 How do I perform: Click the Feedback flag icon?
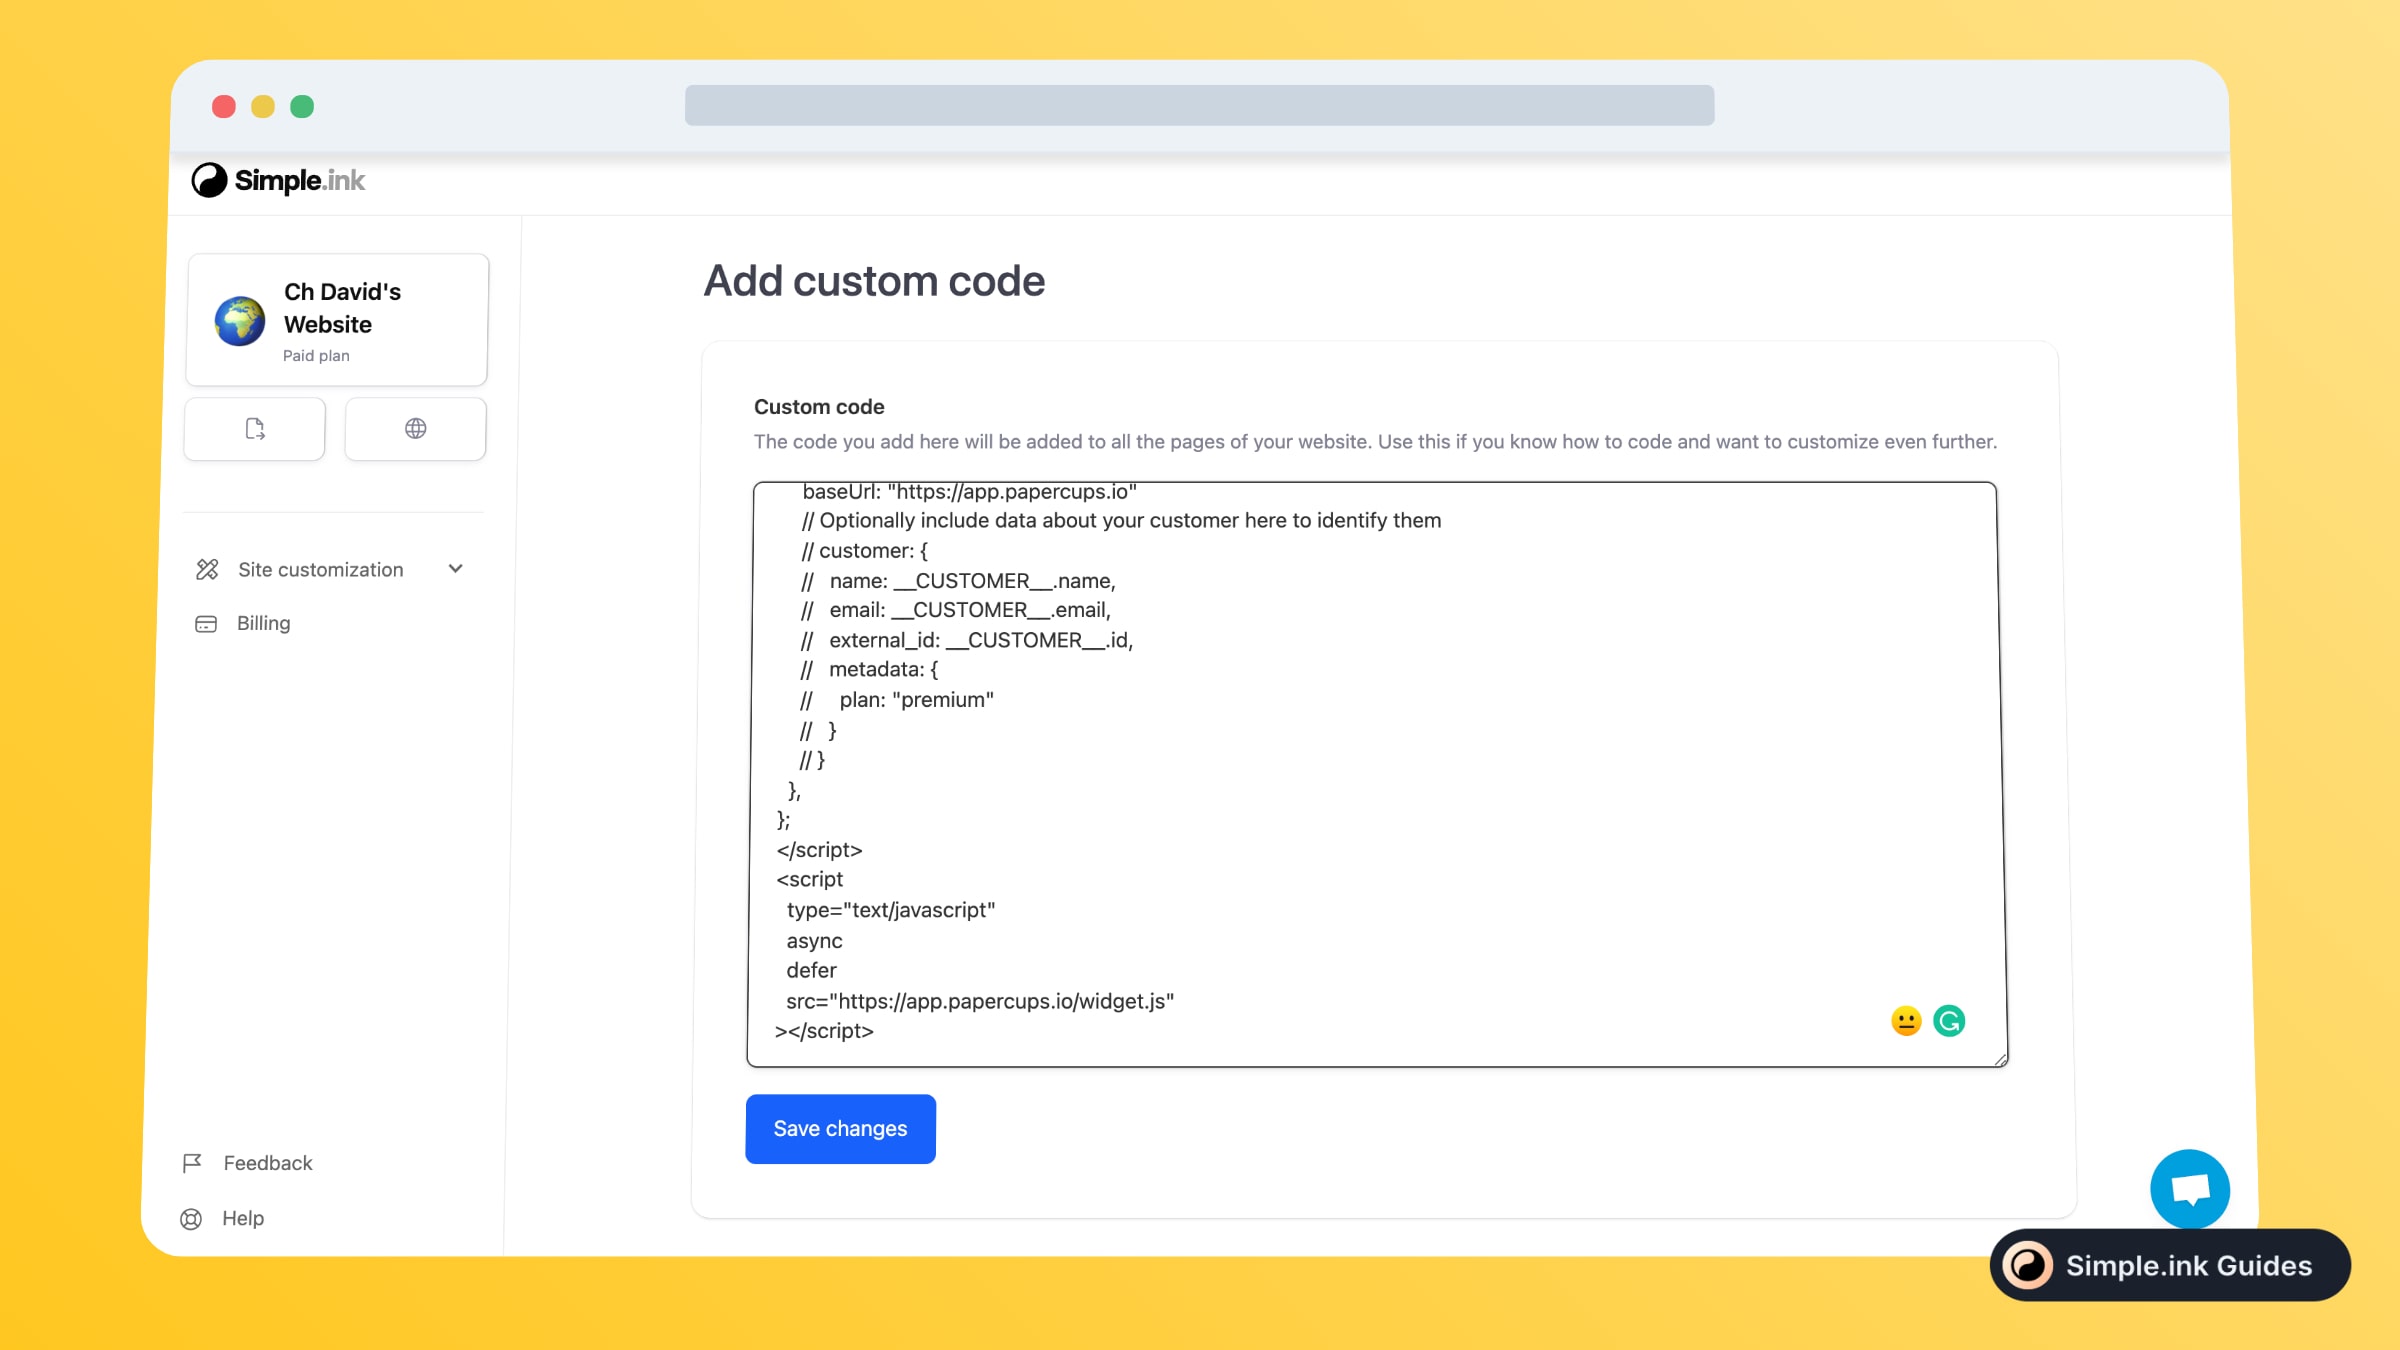(192, 1163)
